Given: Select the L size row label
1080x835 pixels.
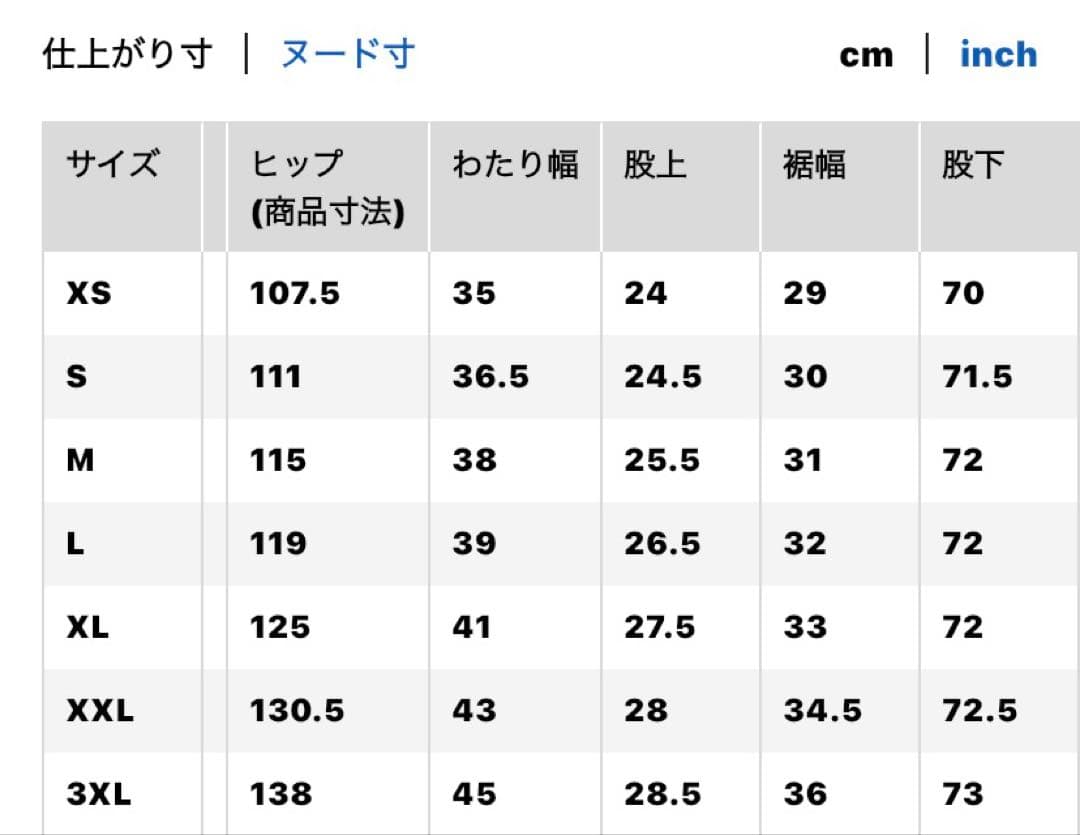Looking at the screenshot, I should pyautogui.click(x=75, y=544).
